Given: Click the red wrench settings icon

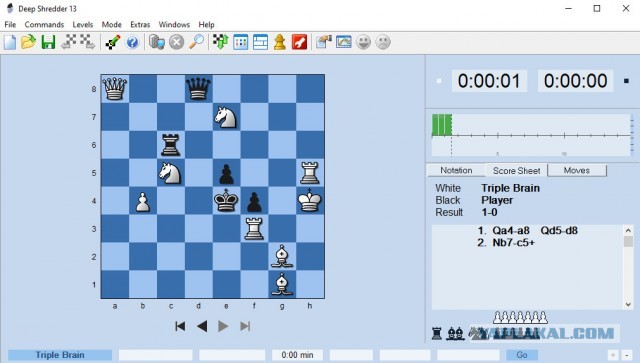Looking at the screenshot, I should 299,42.
